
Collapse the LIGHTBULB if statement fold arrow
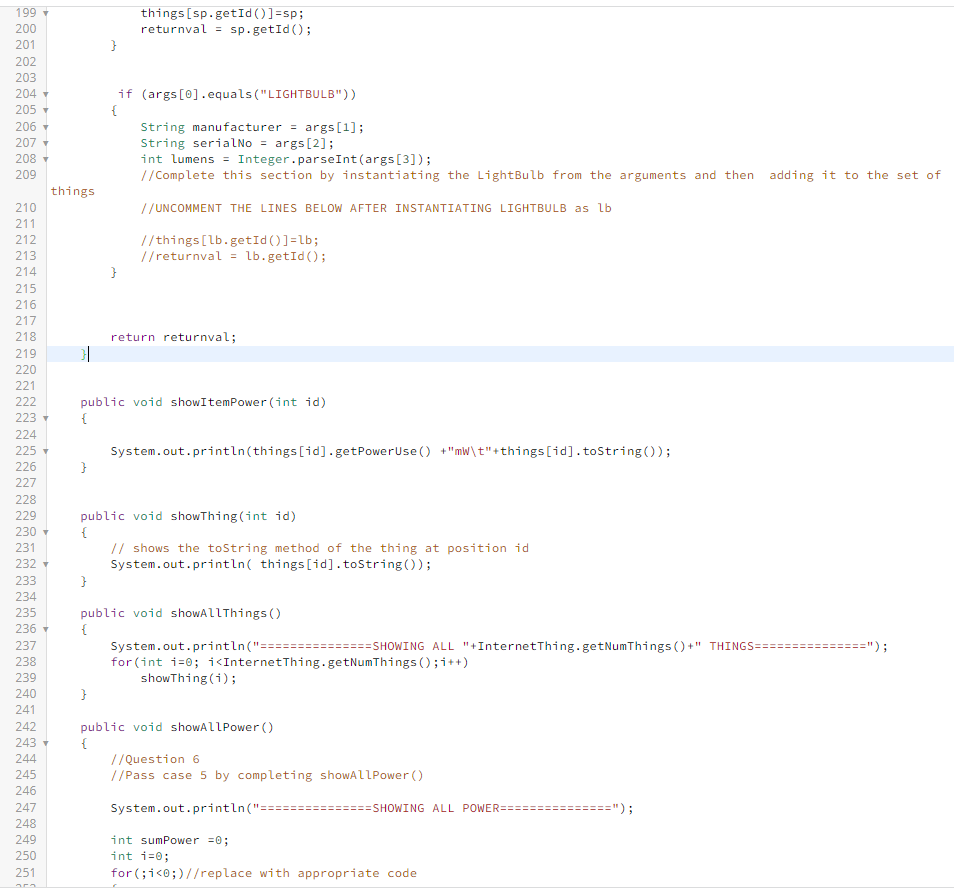[44, 93]
